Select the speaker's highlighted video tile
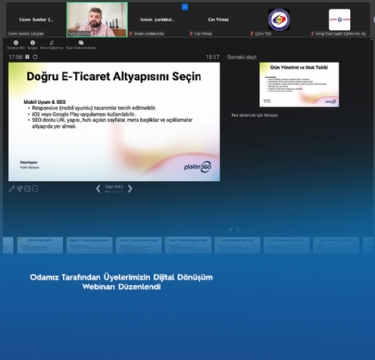Image resolution: width=375 pixels, height=360 pixels. click(x=97, y=20)
